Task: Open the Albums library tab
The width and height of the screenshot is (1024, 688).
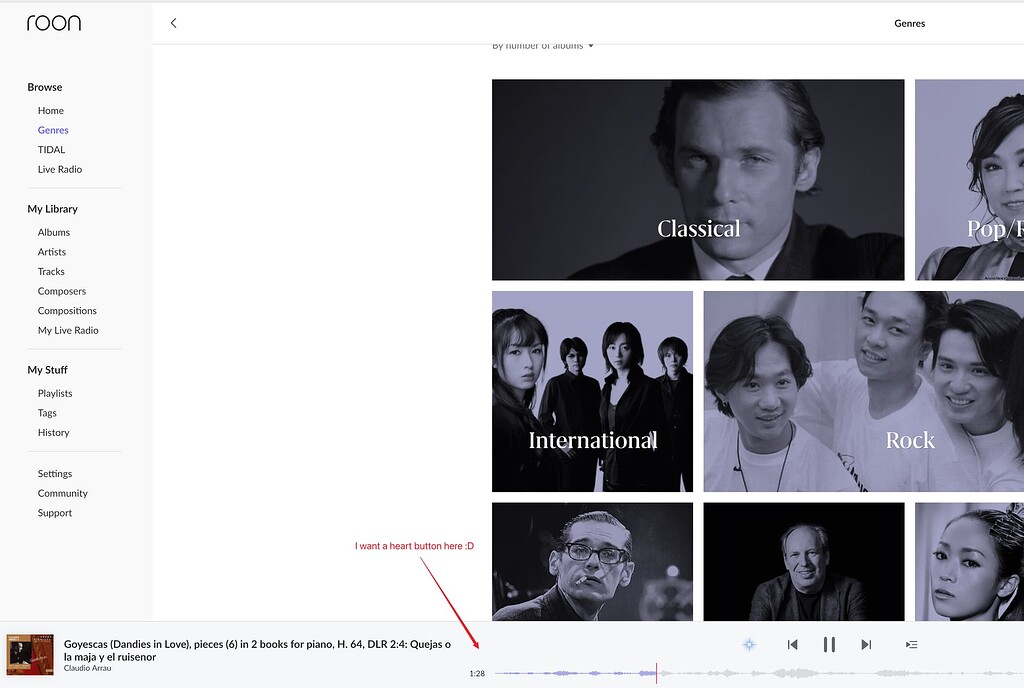Action: pos(53,232)
